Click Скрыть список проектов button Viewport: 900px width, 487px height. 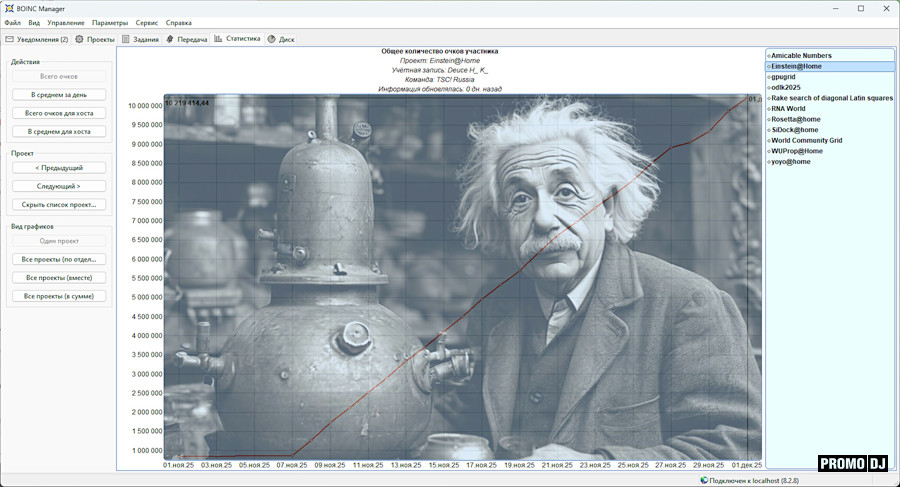click(x=58, y=204)
